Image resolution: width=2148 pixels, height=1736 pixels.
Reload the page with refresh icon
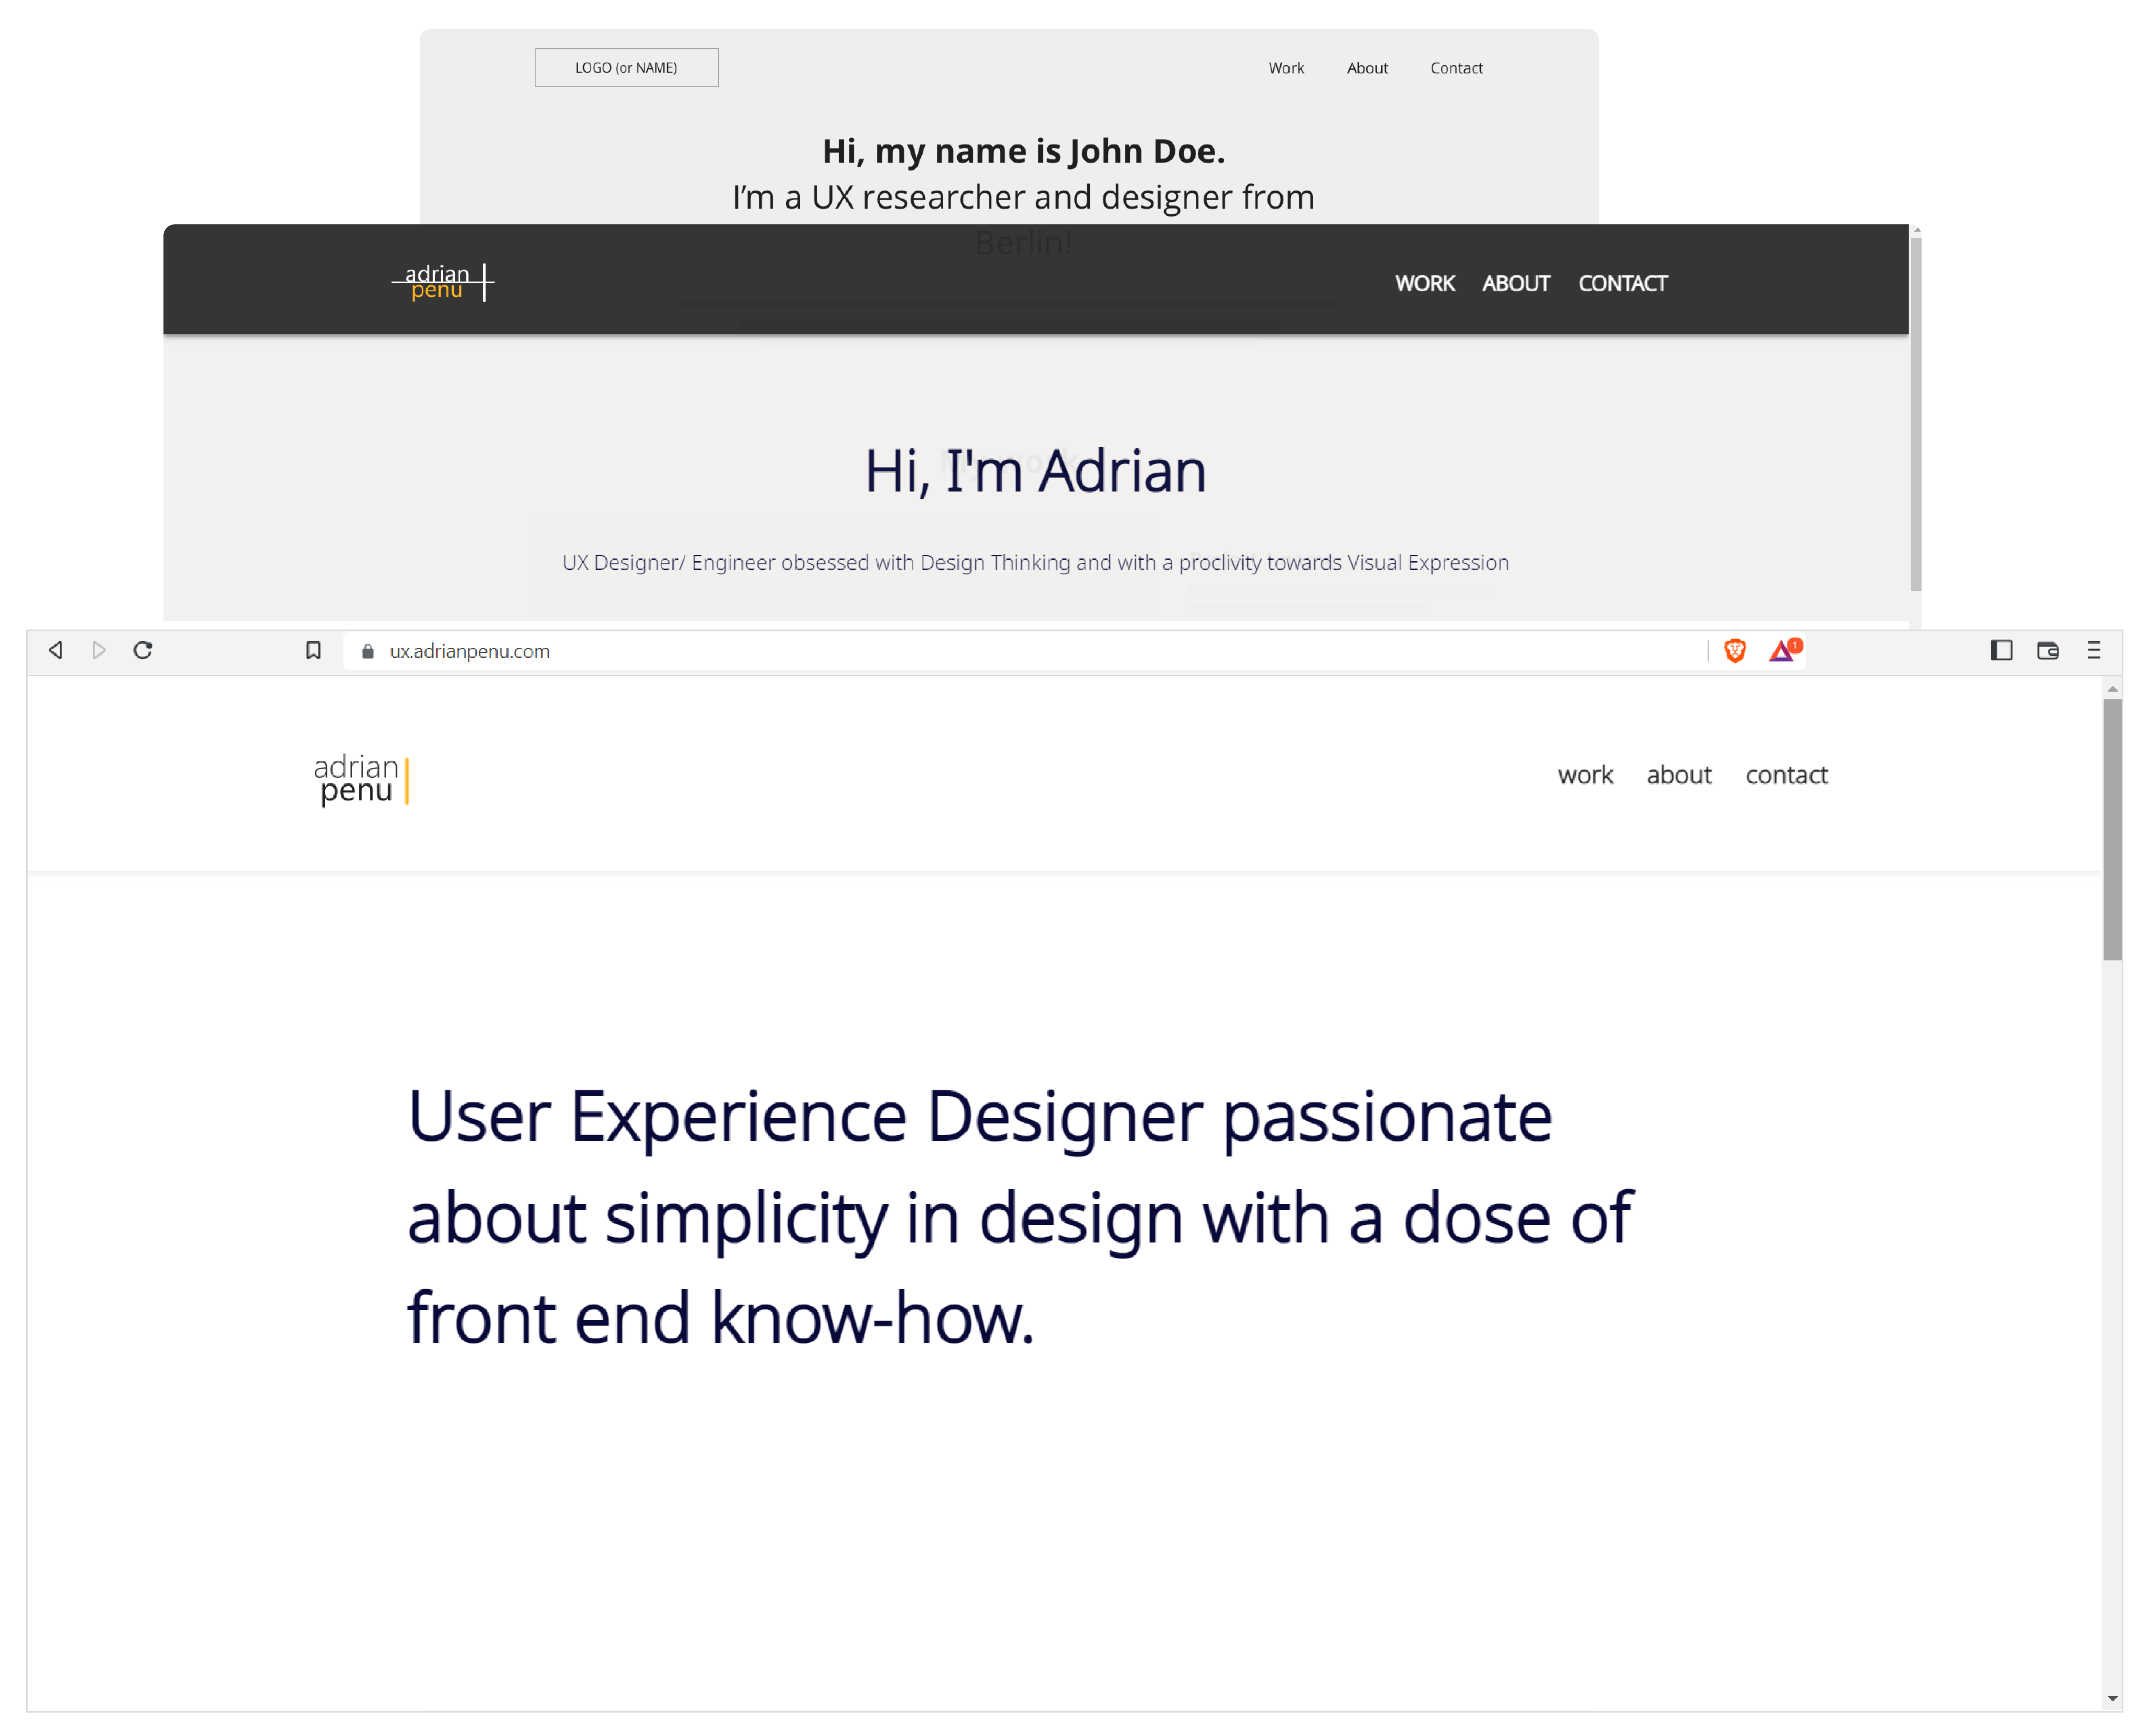143,651
